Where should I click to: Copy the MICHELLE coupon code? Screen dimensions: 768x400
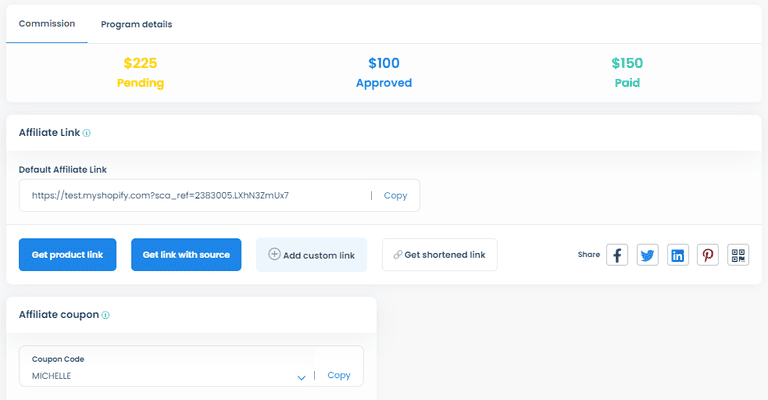339,375
